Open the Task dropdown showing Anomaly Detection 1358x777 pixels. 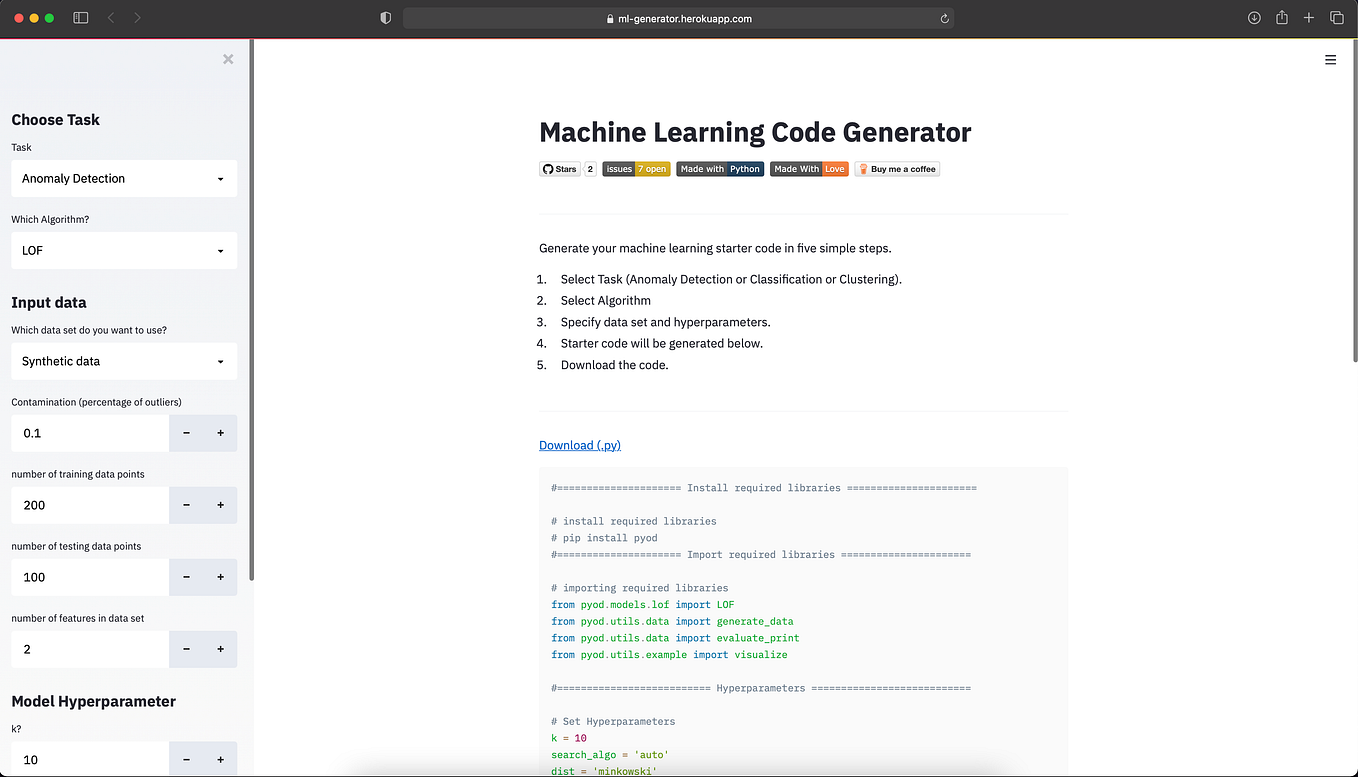click(123, 178)
